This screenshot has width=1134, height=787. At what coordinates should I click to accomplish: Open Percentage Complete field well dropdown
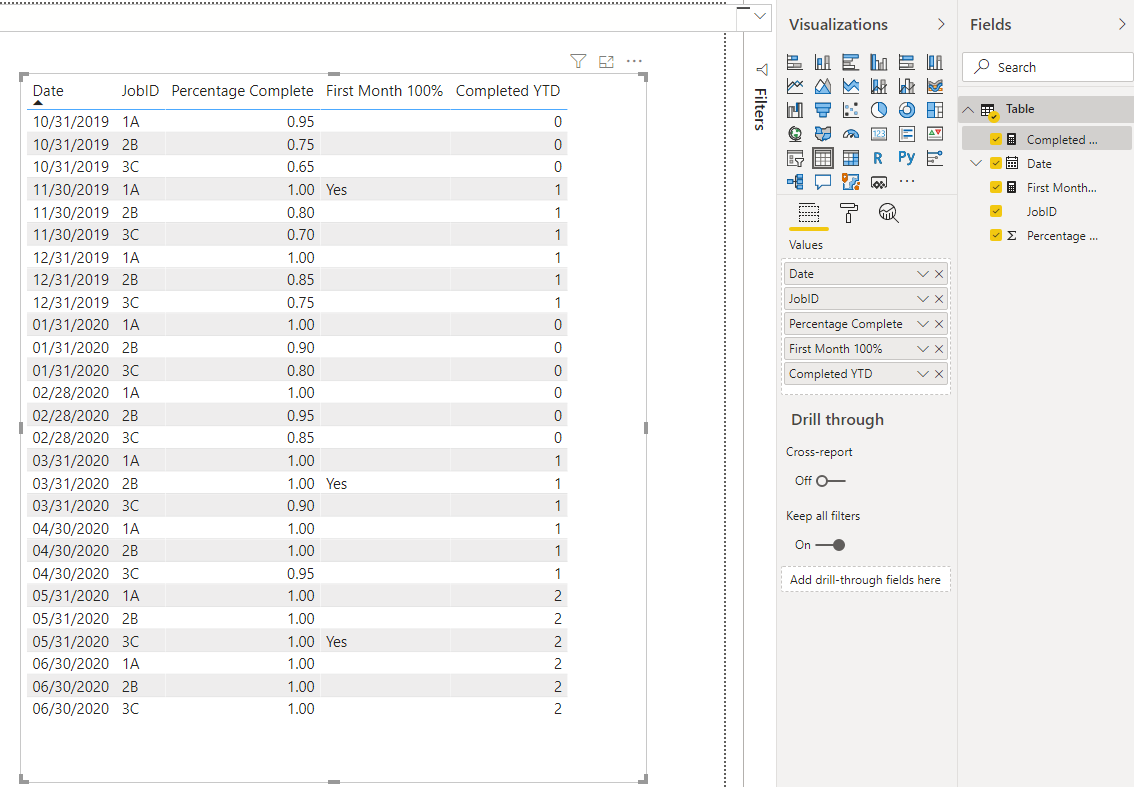click(x=922, y=324)
